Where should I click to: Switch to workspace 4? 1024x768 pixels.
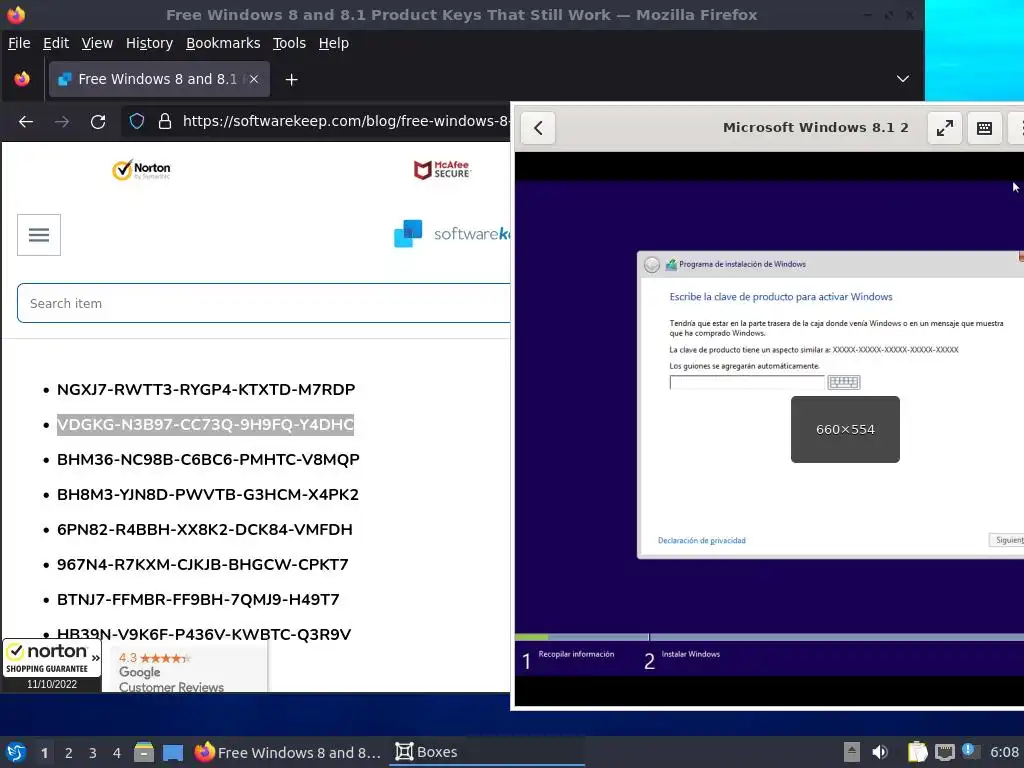(x=117, y=753)
